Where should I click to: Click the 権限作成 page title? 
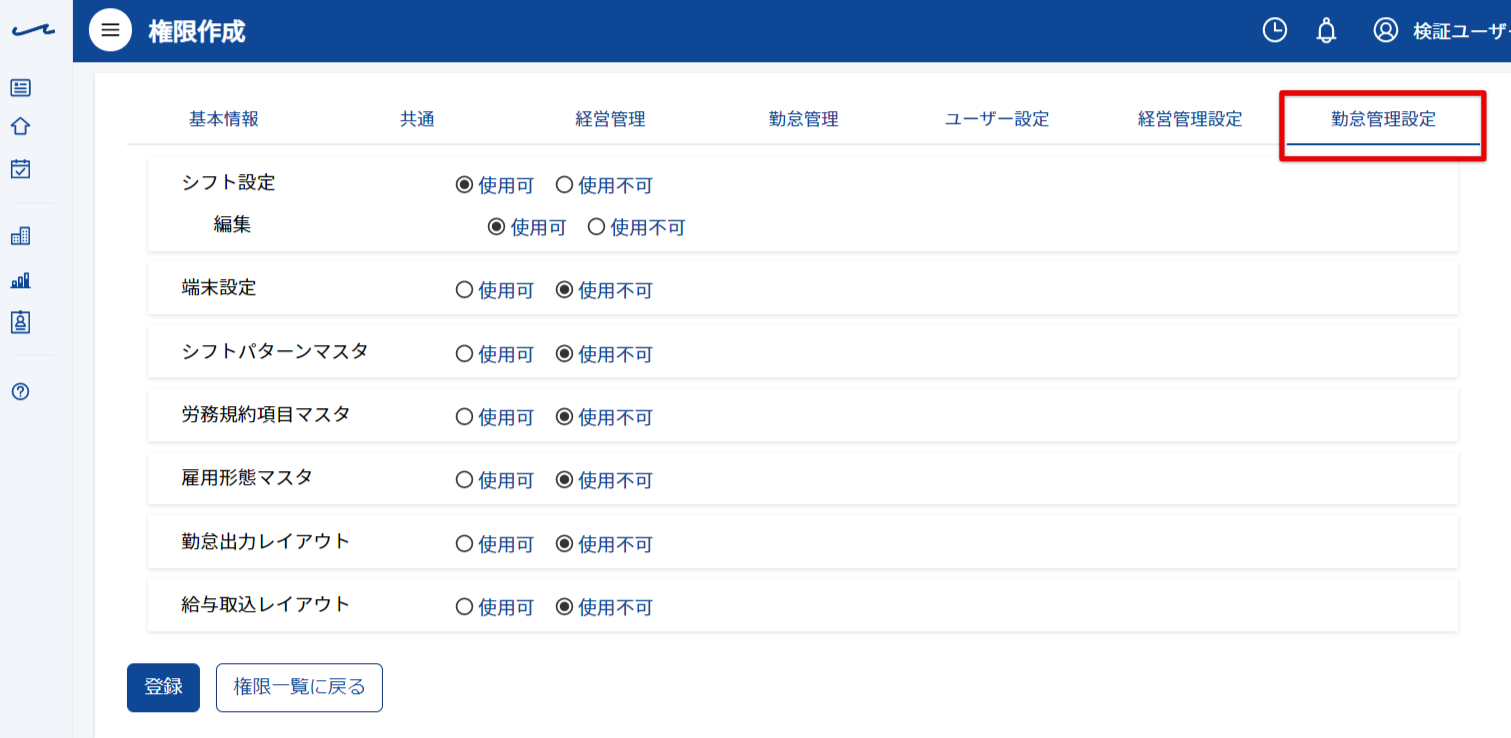[x=197, y=31]
